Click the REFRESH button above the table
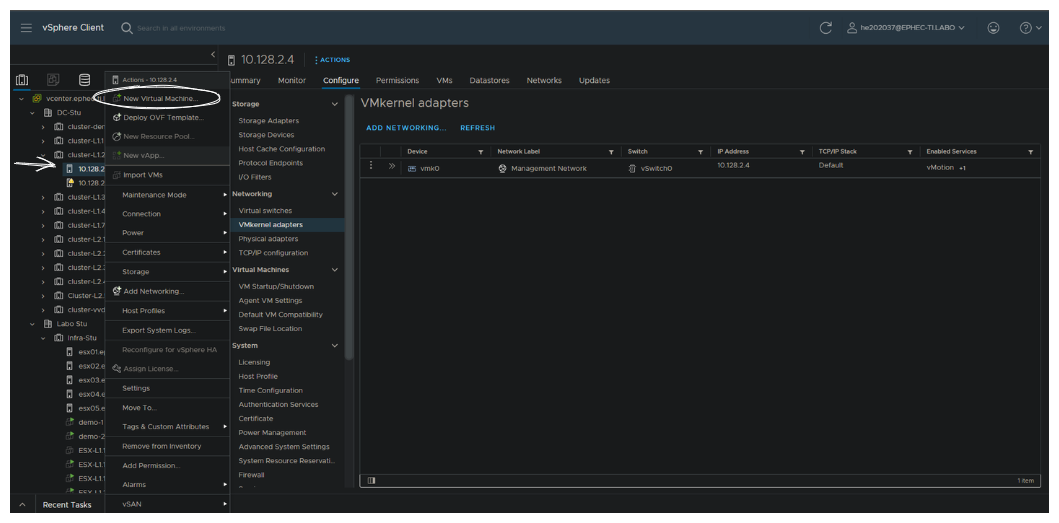The width and height of the screenshot is (1059, 523). [477, 128]
